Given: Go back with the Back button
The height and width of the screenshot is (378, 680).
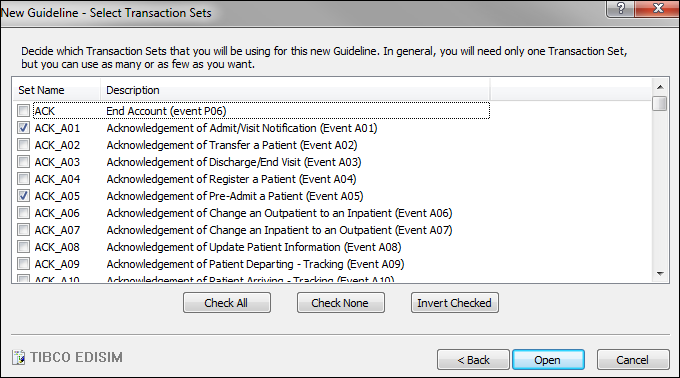Looking at the screenshot, I should click(x=474, y=360).
